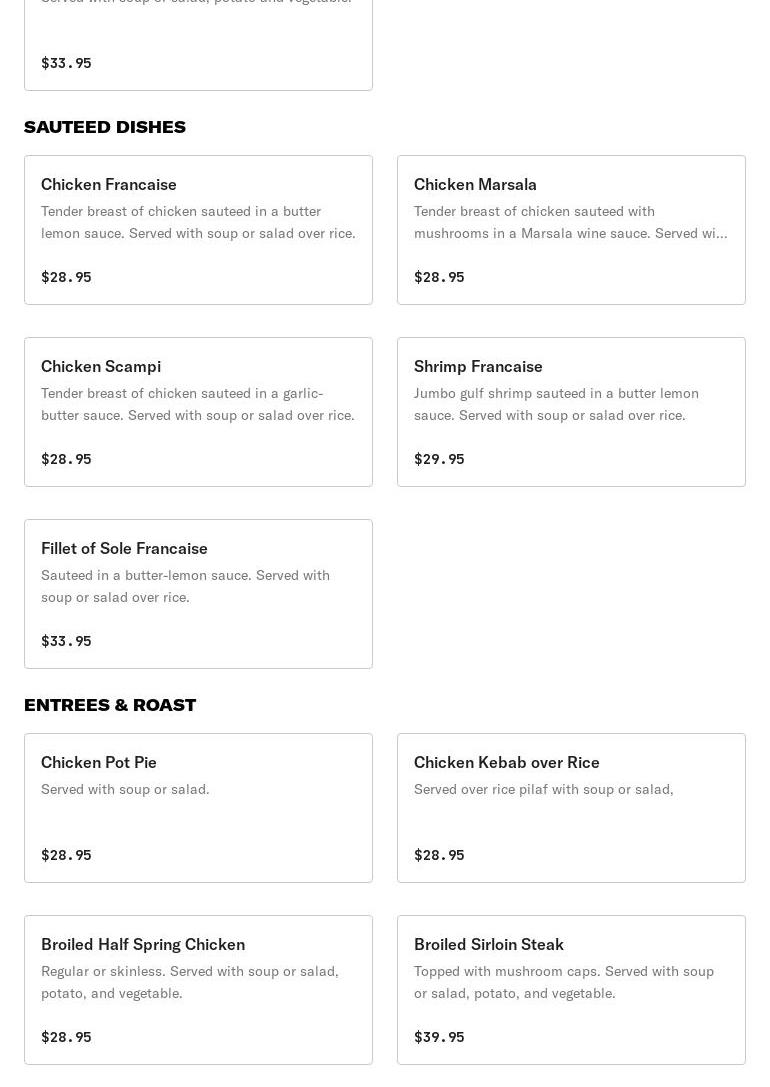Click Chicken Pot Pie's $28.95 price
This screenshot has width=770, height=1087.
[x=66, y=855]
